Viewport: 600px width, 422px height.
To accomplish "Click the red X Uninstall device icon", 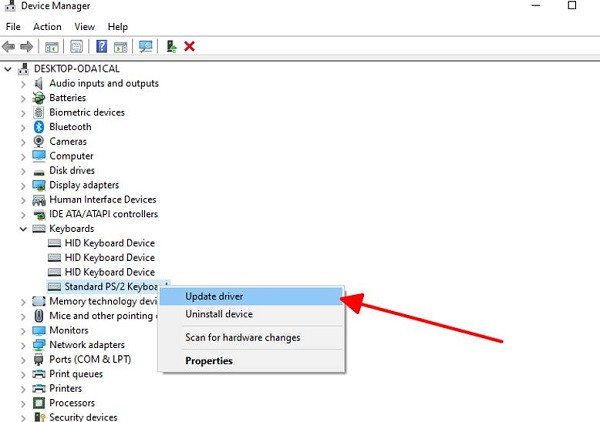I will (189, 46).
